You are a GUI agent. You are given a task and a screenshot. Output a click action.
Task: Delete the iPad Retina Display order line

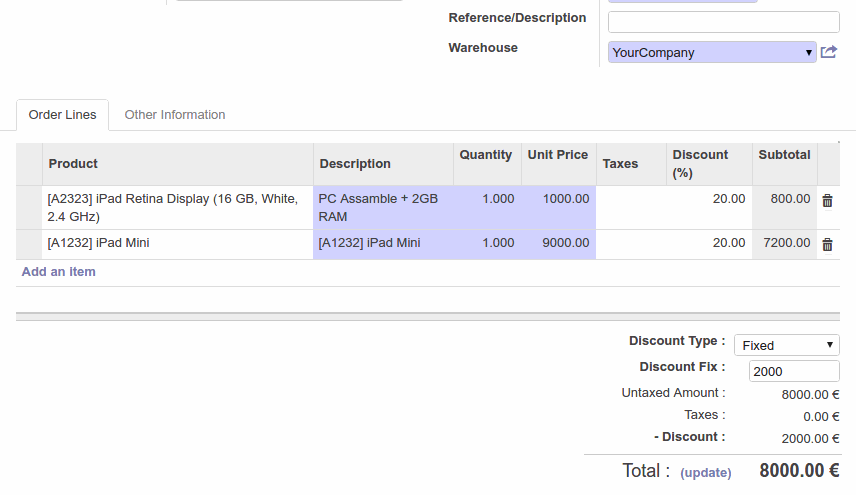tap(827, 201)
